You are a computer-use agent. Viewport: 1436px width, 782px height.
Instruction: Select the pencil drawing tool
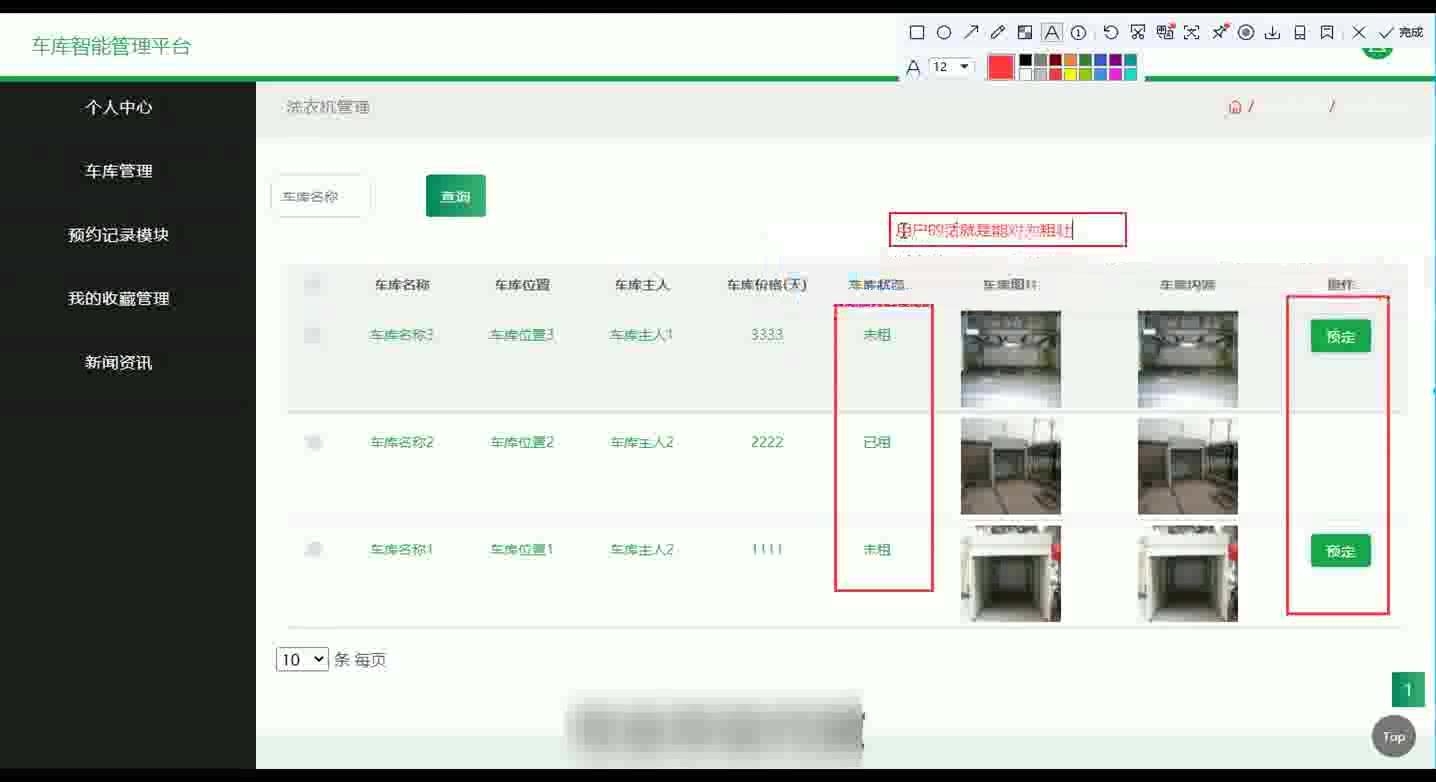click(997, 33)
